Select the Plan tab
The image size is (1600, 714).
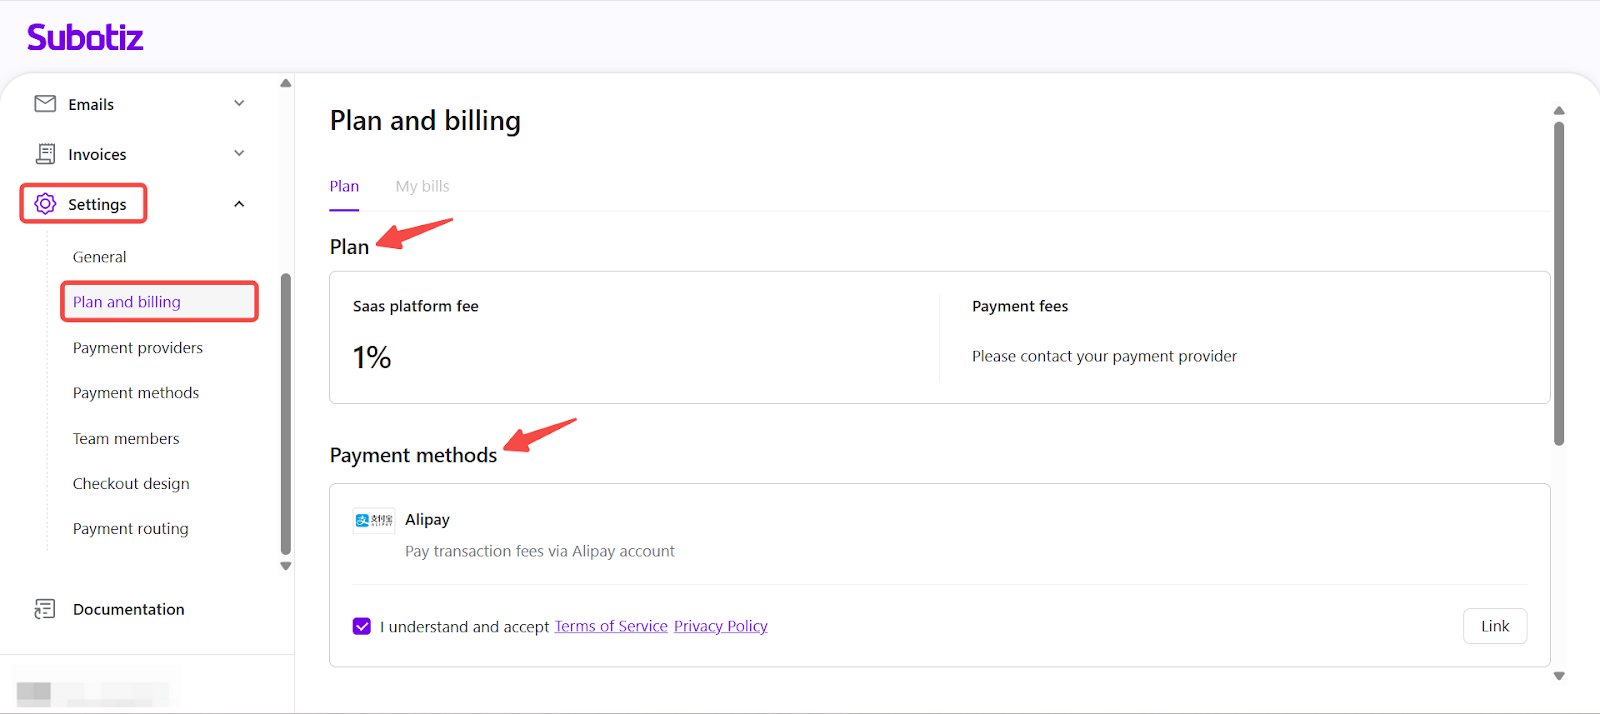[x=344, y=186]
